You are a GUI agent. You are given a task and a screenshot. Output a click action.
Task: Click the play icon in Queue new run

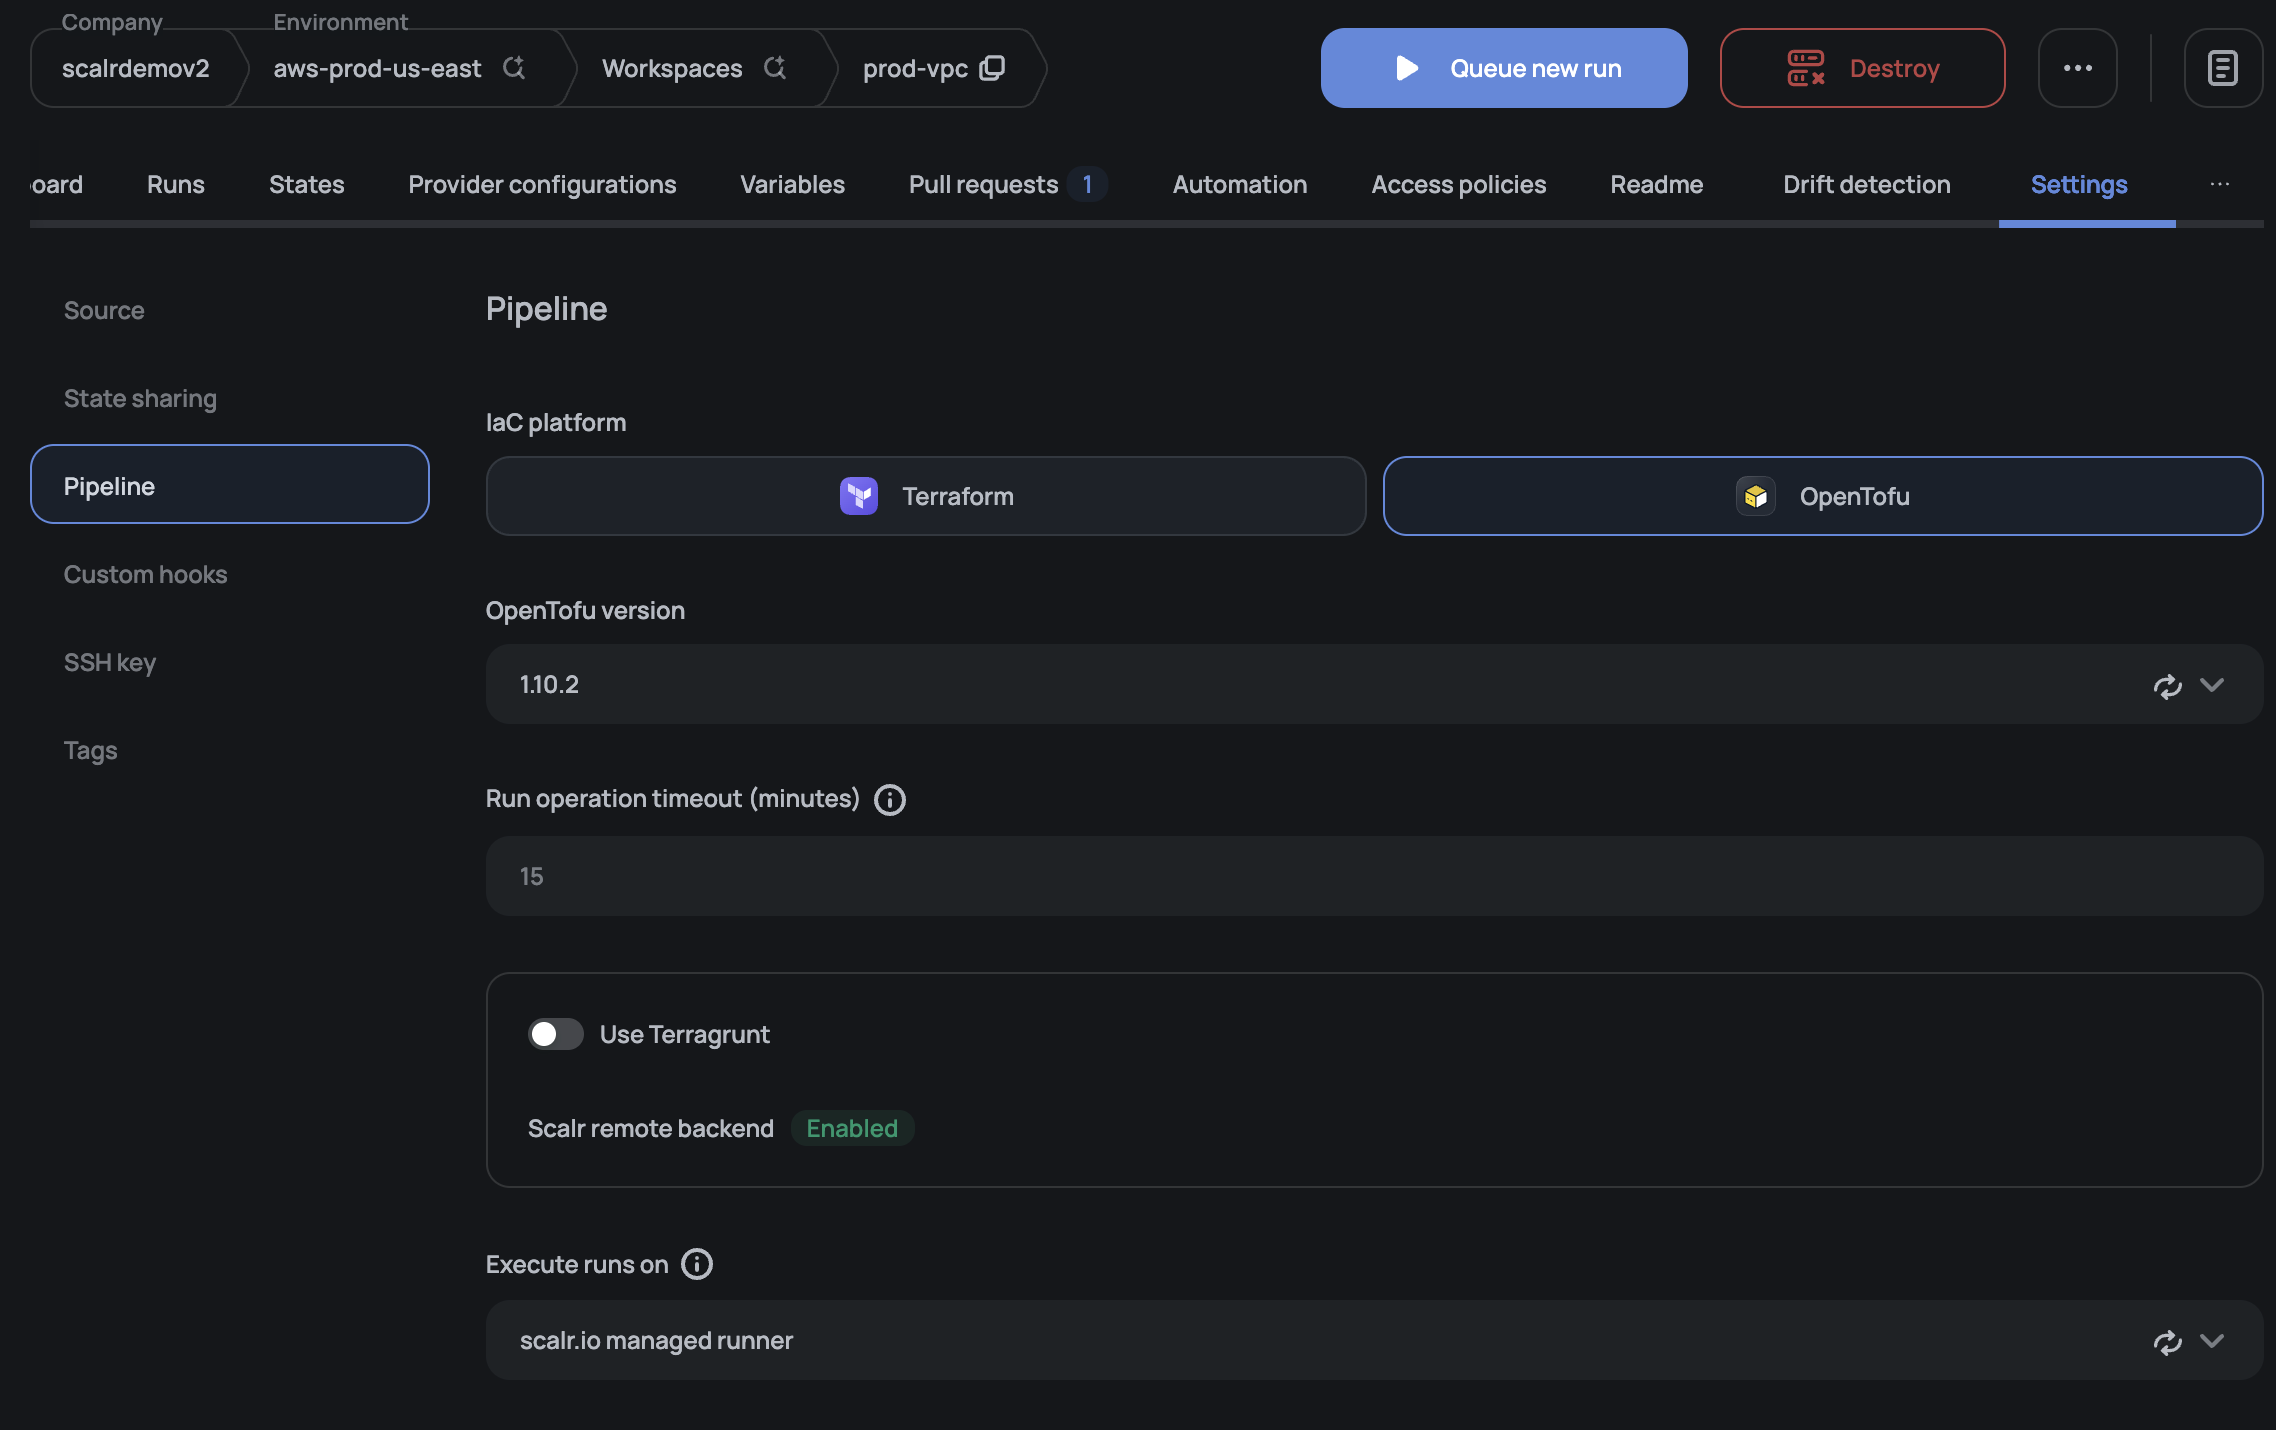[x=1407, y=68]
